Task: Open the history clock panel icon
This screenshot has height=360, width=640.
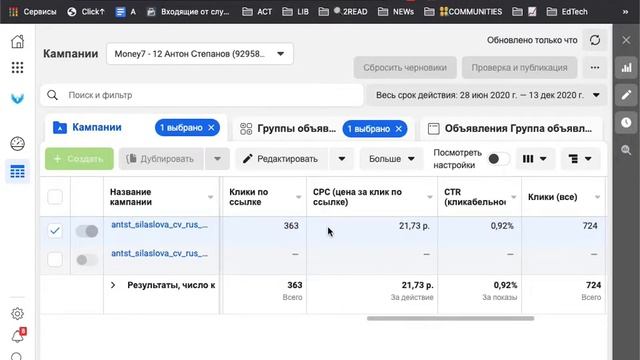Action: (x=626, y=122)
